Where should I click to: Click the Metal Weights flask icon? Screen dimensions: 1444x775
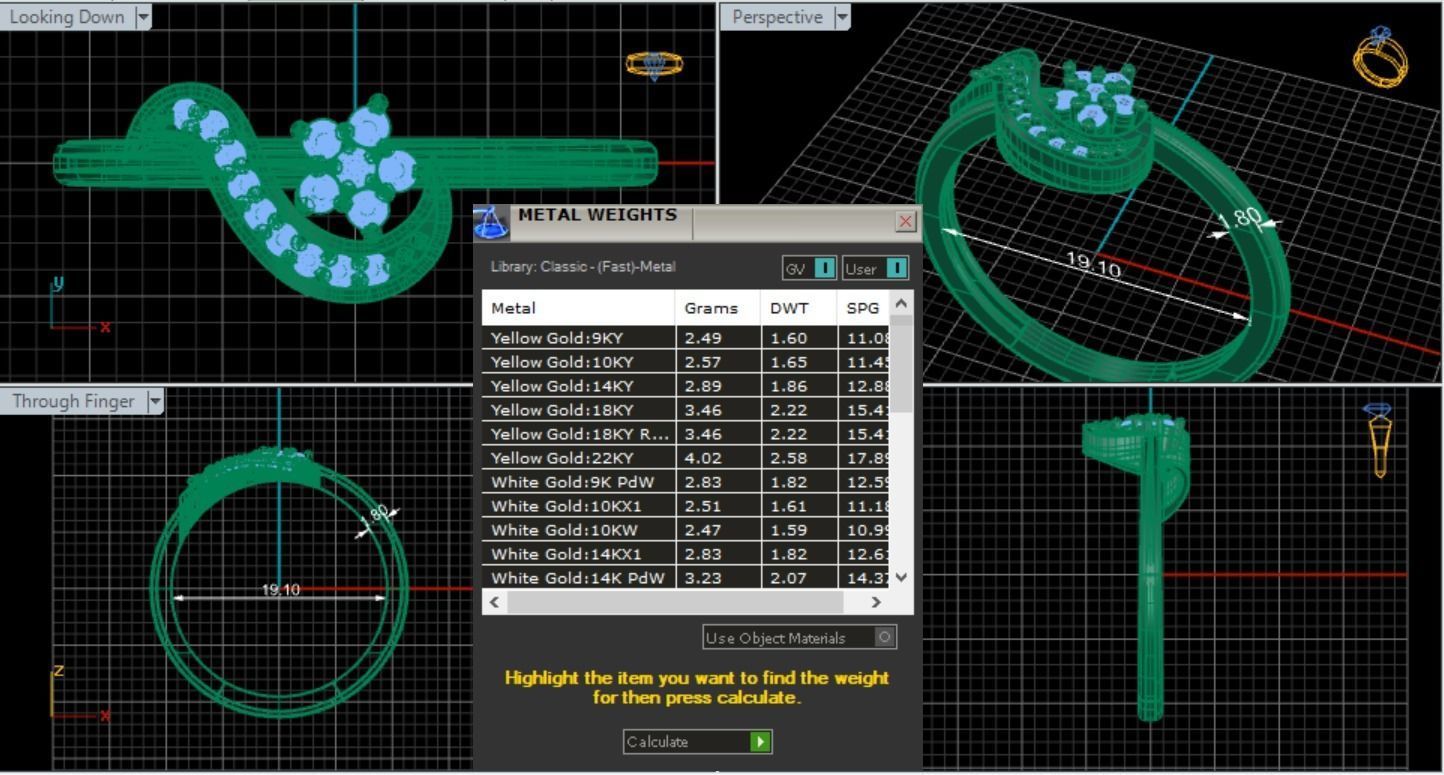pos(491,222)
